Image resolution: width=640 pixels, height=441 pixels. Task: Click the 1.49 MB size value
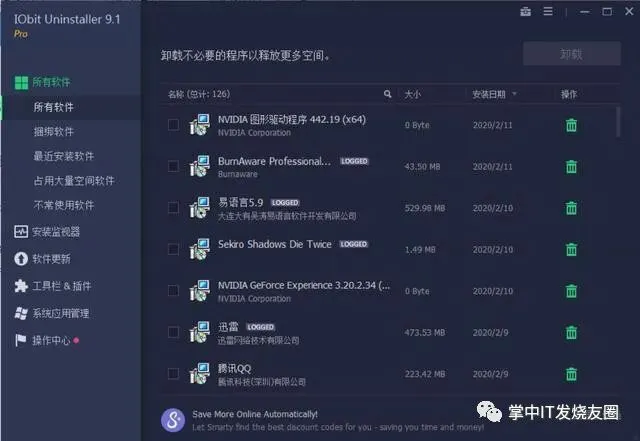[x=420, y=249]
